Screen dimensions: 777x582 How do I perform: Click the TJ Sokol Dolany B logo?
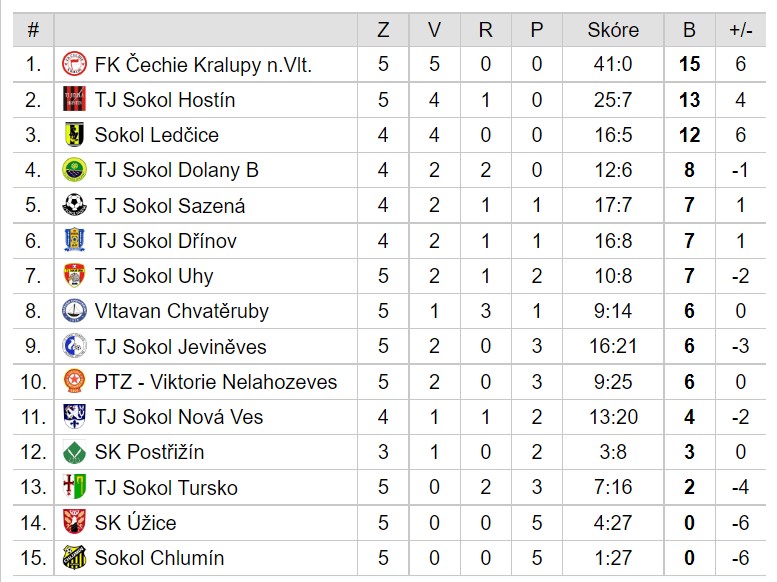[x=74, y=170]
